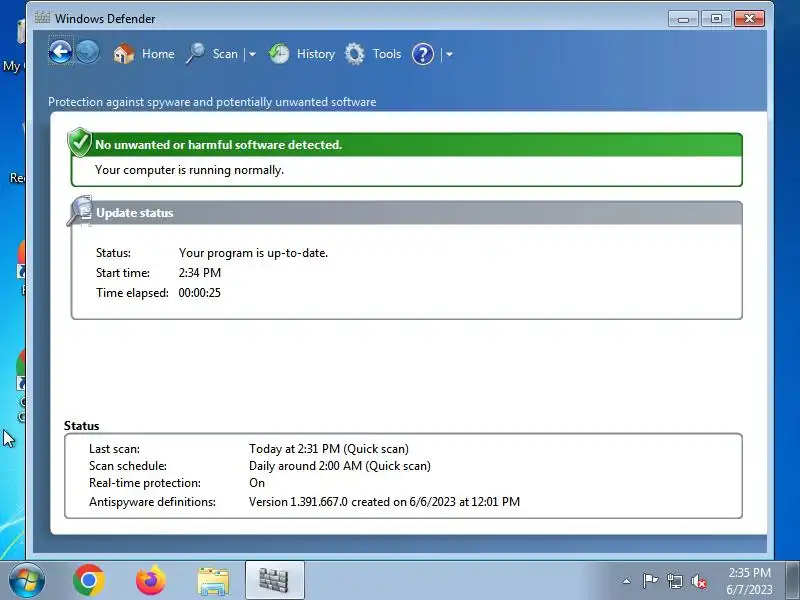Click the 'Real-time protection:' label
800x600 pixels.
point(145,483)
